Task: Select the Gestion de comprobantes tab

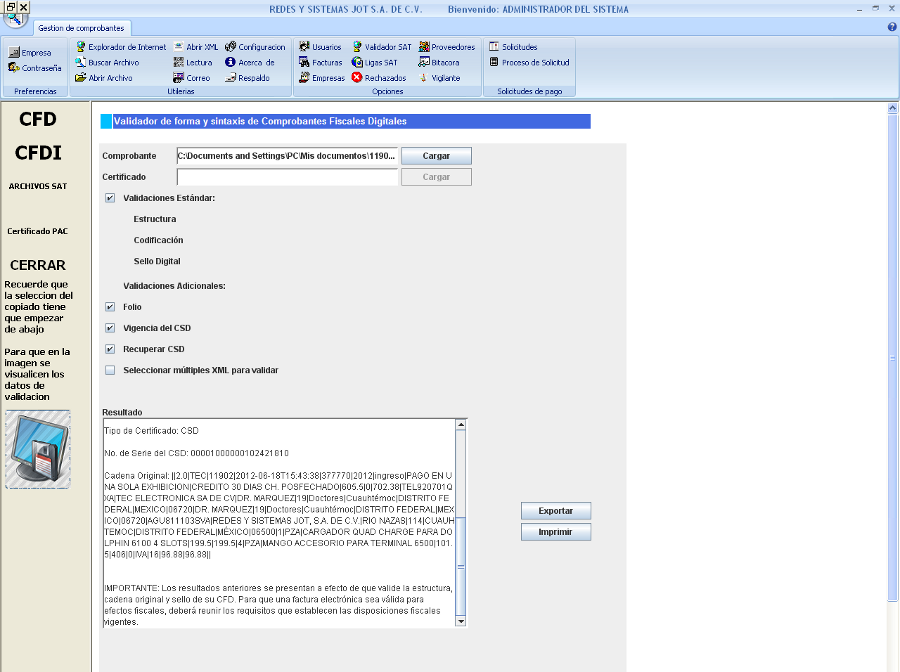Action: tap(81, 28)
